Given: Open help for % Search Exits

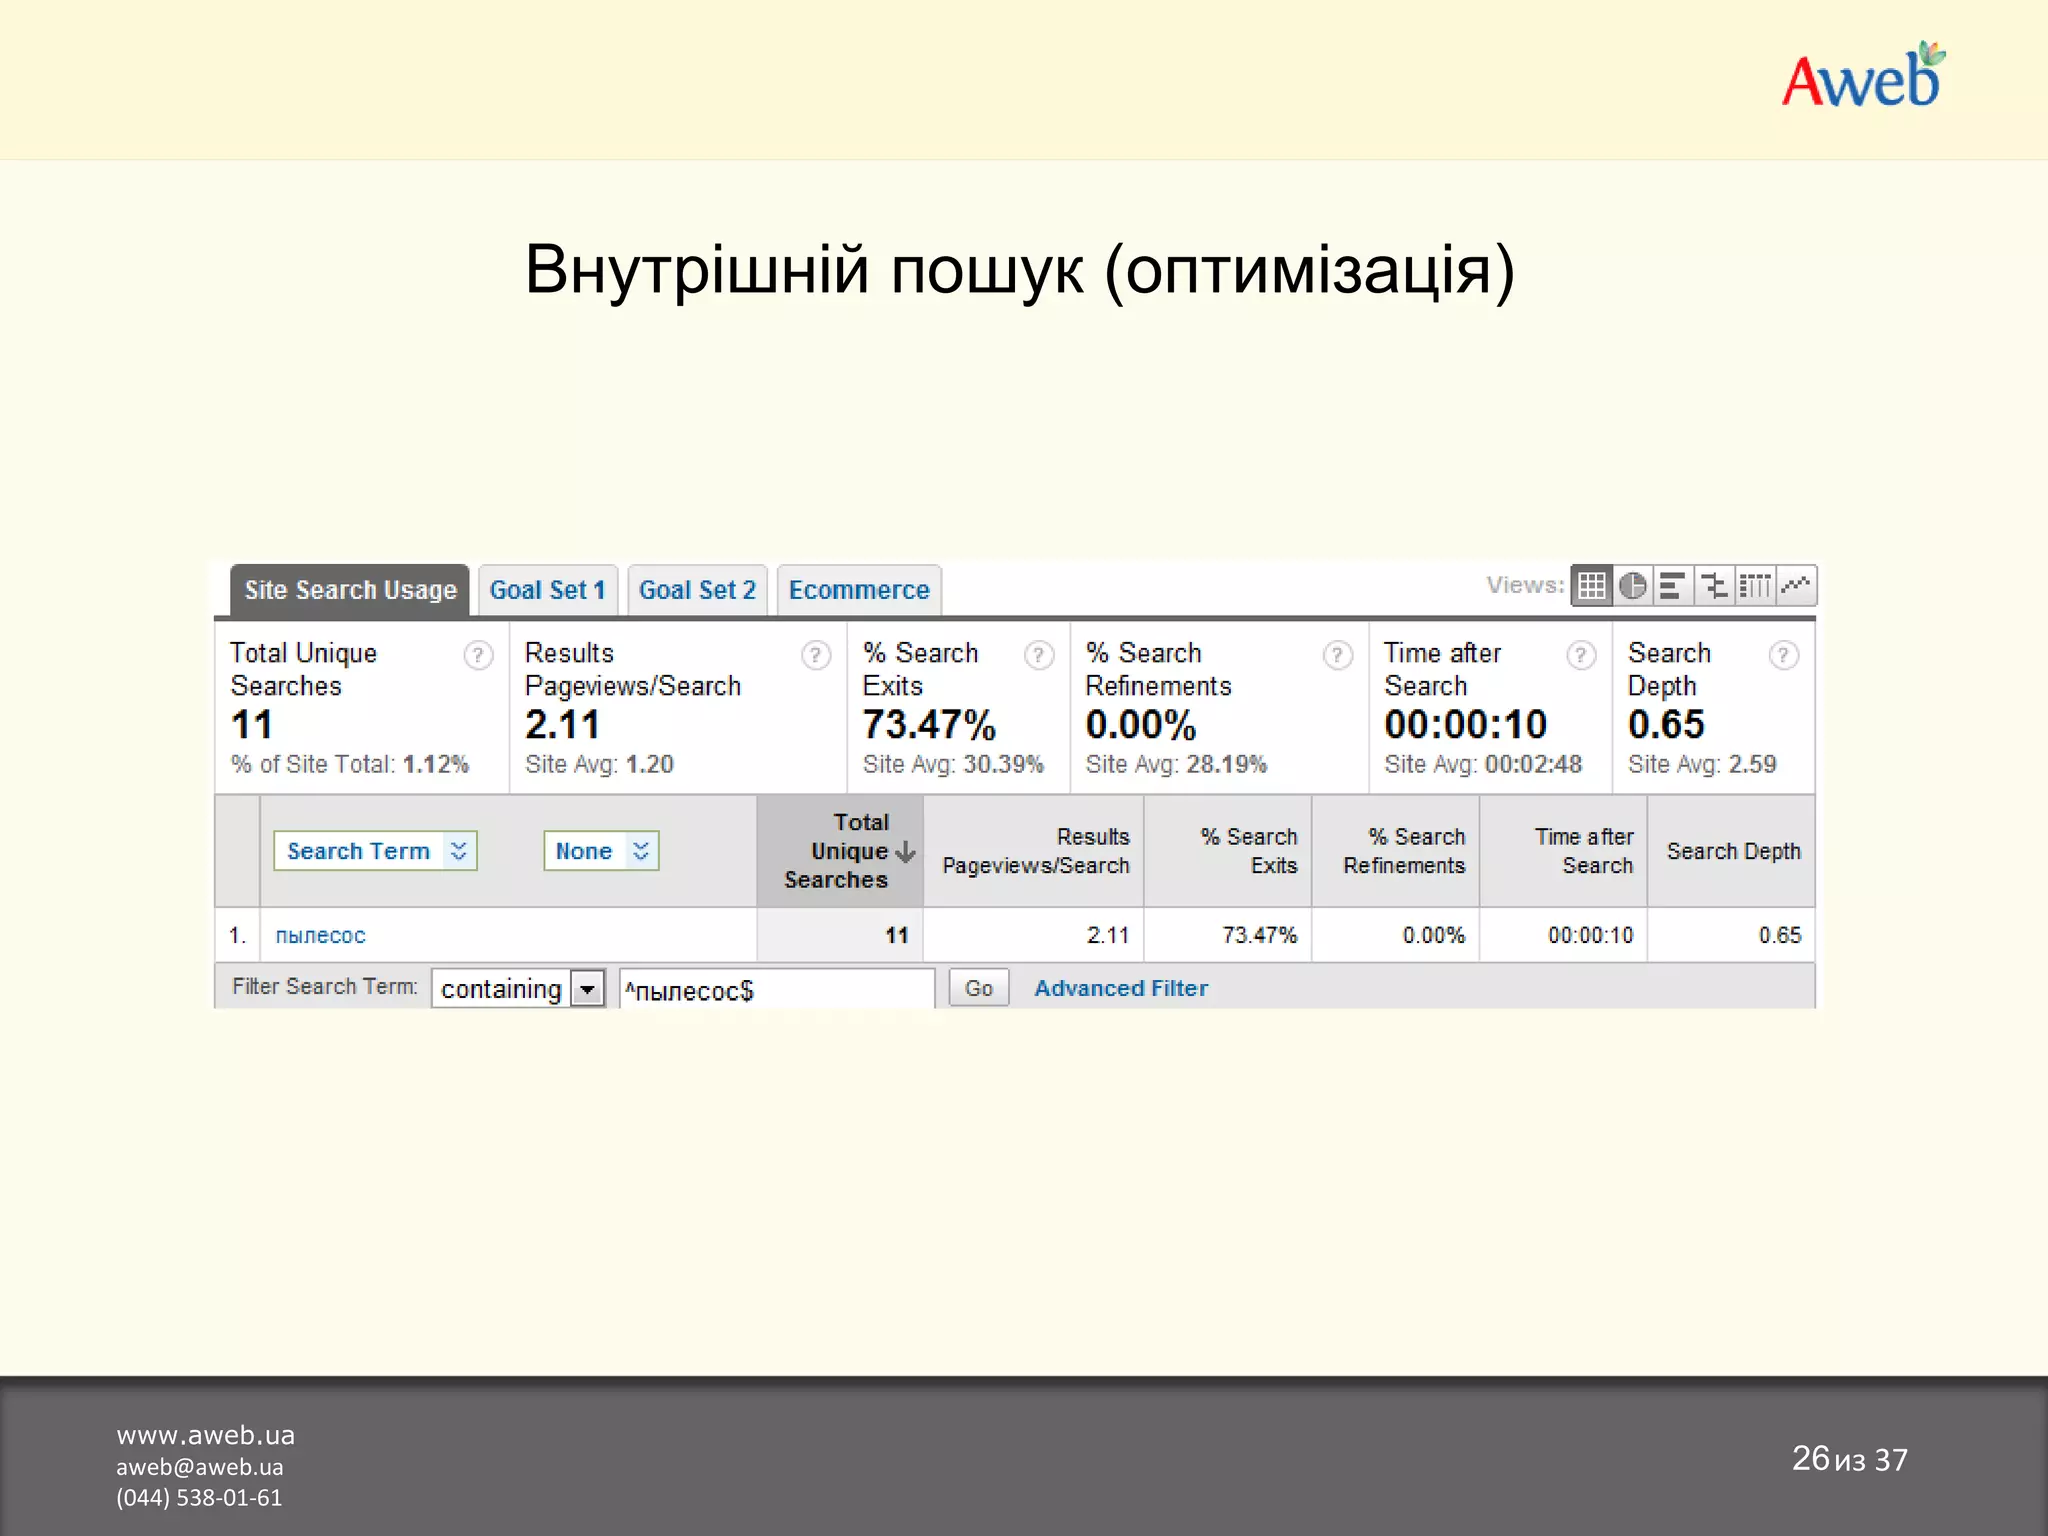Looking at the screenshot, I should click(x=1039, y=655).
